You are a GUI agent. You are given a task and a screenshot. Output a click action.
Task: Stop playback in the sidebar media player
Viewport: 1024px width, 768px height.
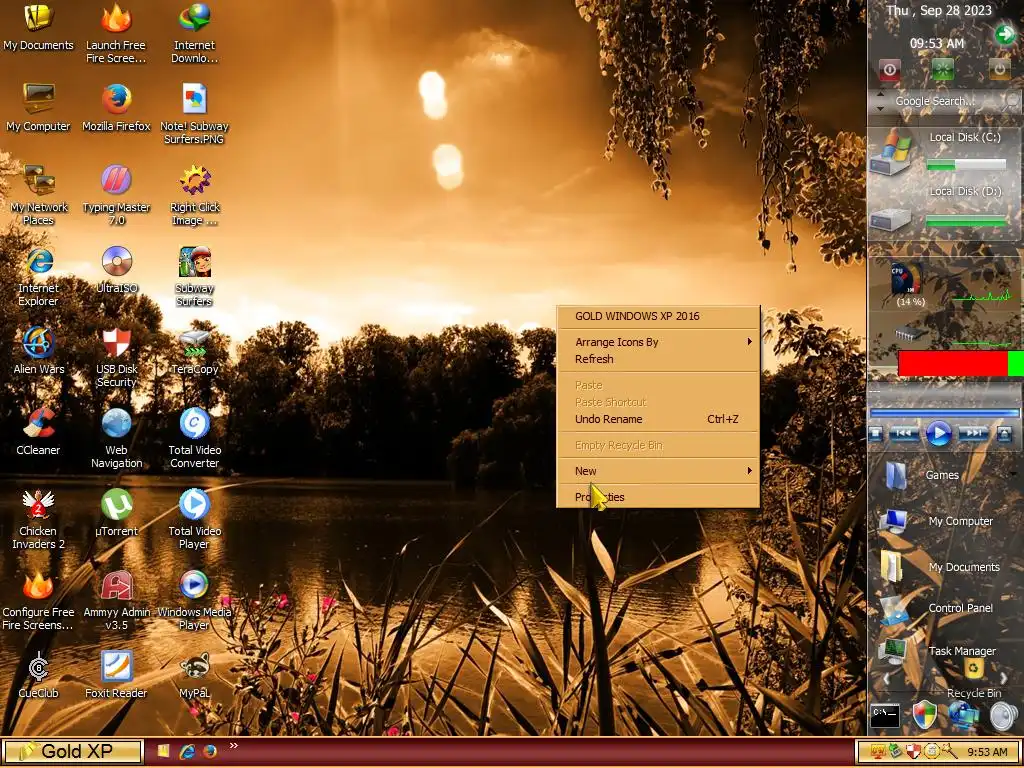876,434
